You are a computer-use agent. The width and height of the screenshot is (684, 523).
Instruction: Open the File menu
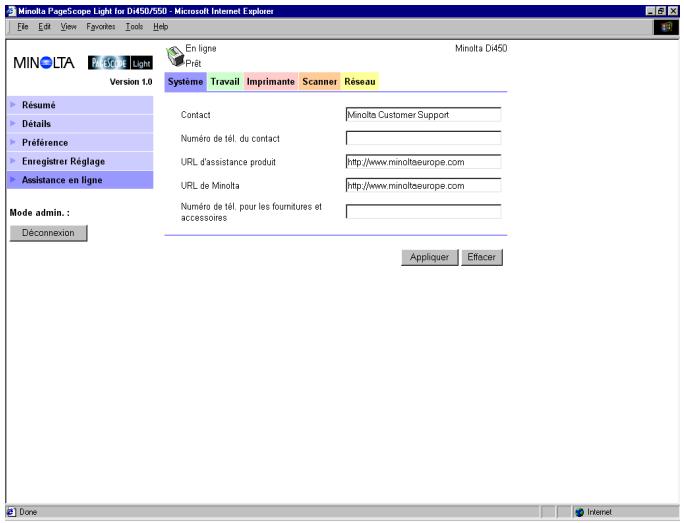23,27
